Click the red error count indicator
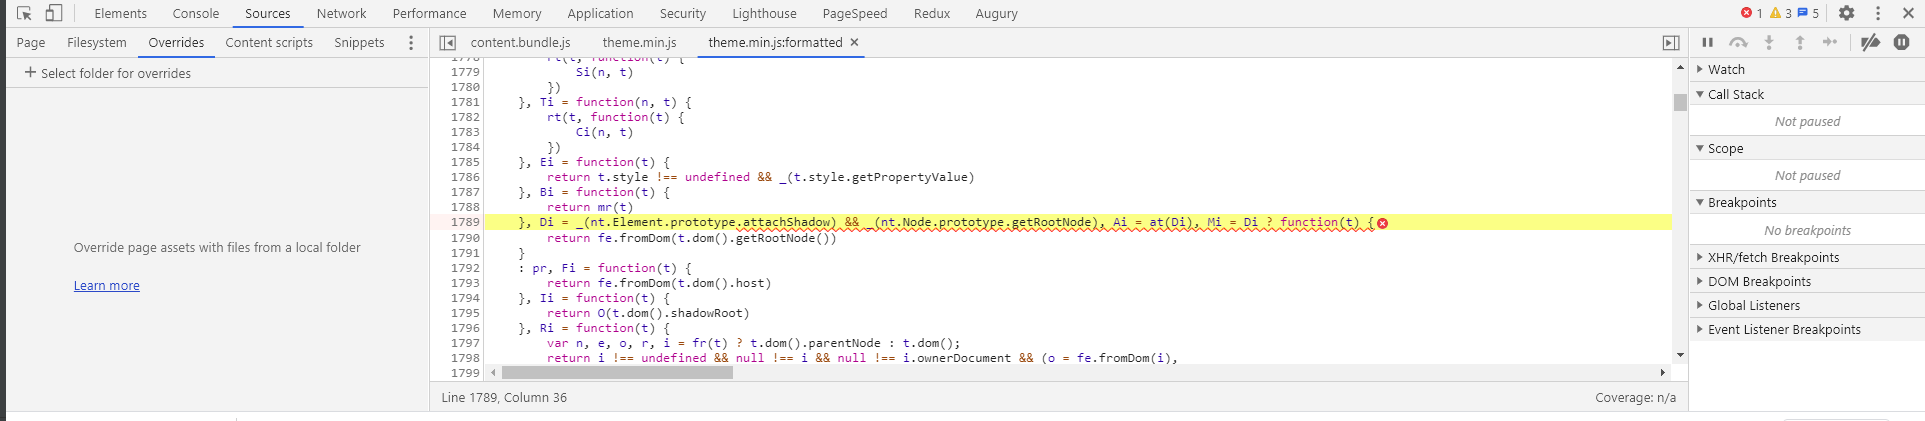The image size is (1925, 421). pyautogui.click(x=1751, y=13)
